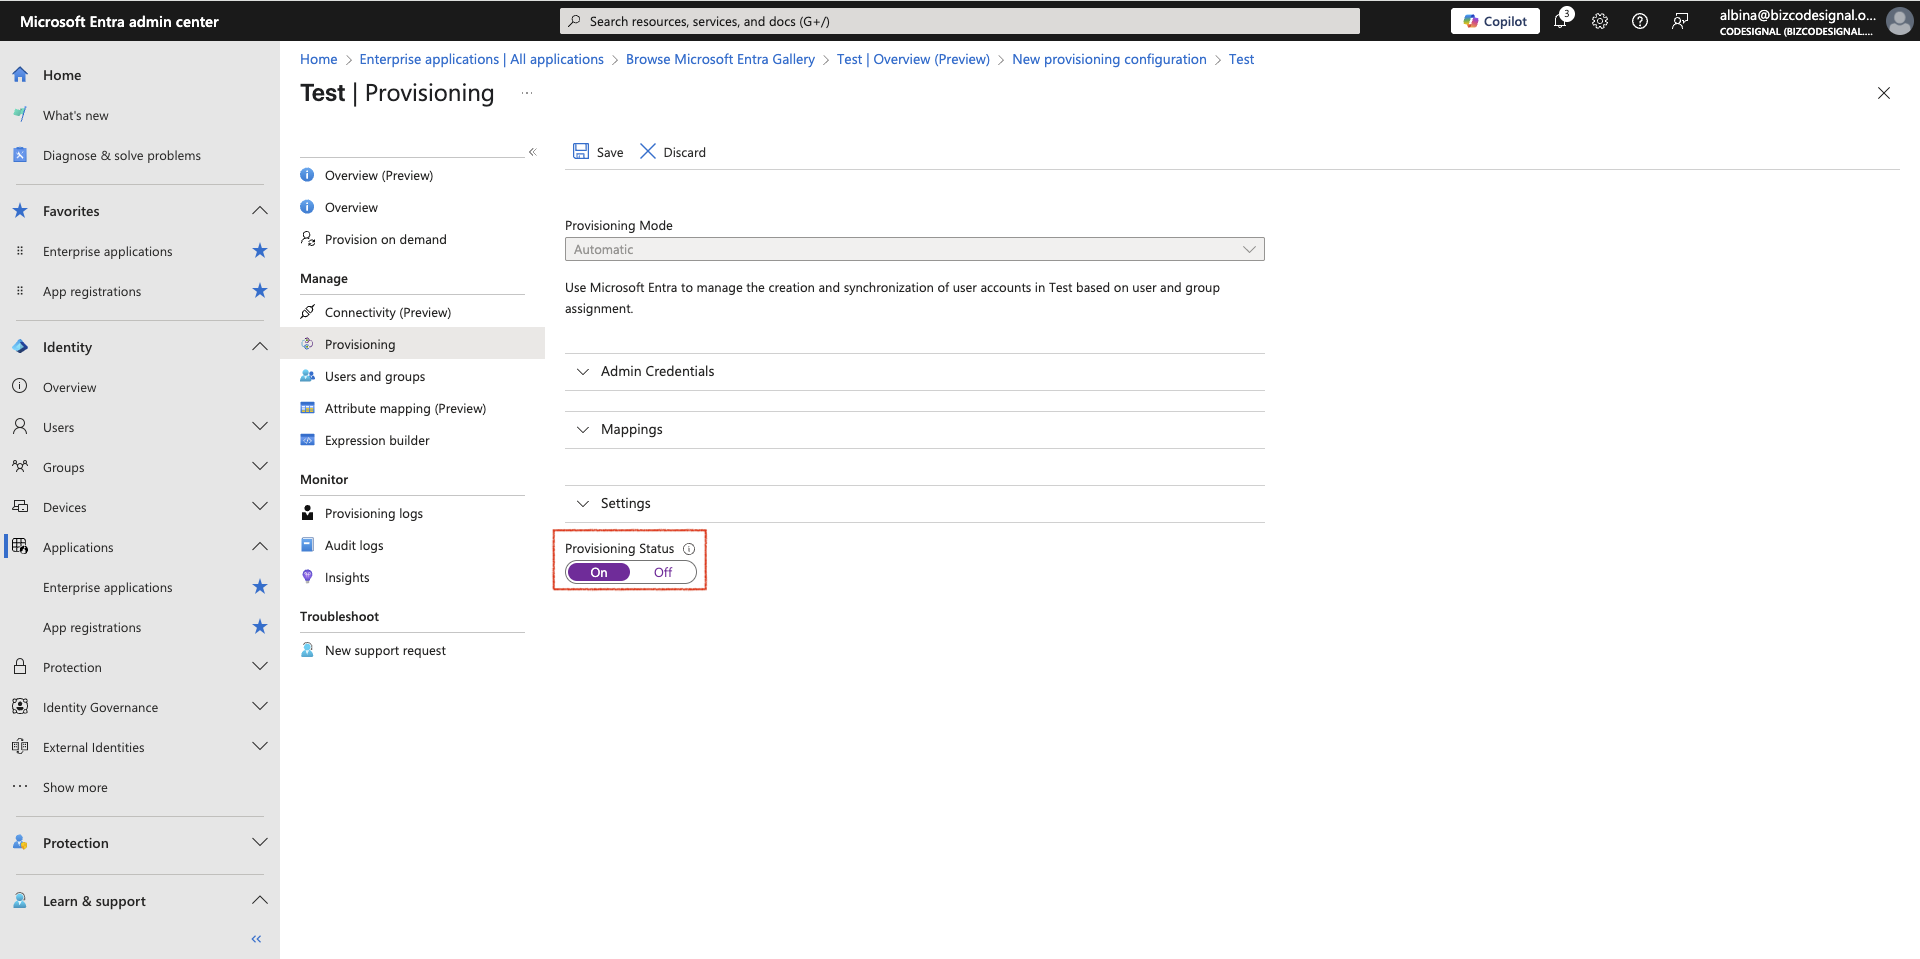Click the Discard X icon
This screenshot has width=1920, height=959.
point(648,151)
